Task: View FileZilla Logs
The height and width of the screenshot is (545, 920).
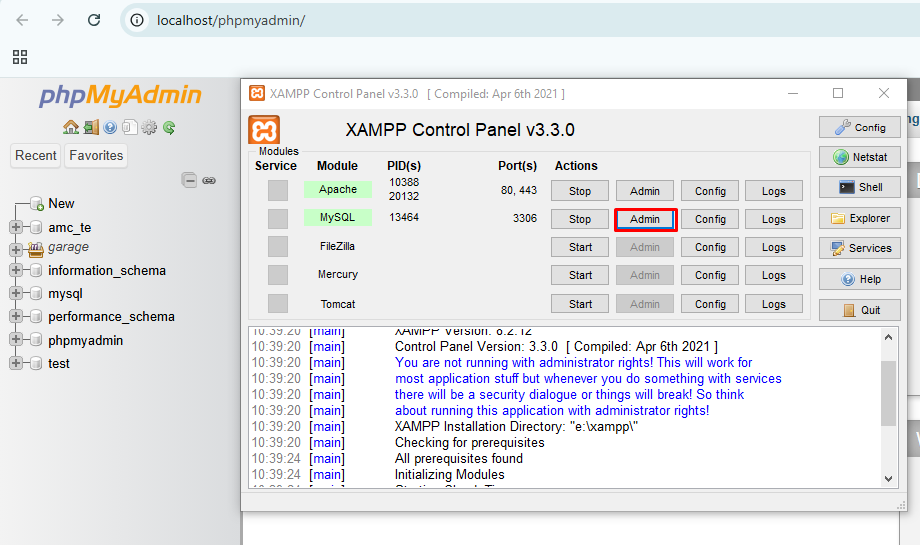Action: tap(774, 248)
